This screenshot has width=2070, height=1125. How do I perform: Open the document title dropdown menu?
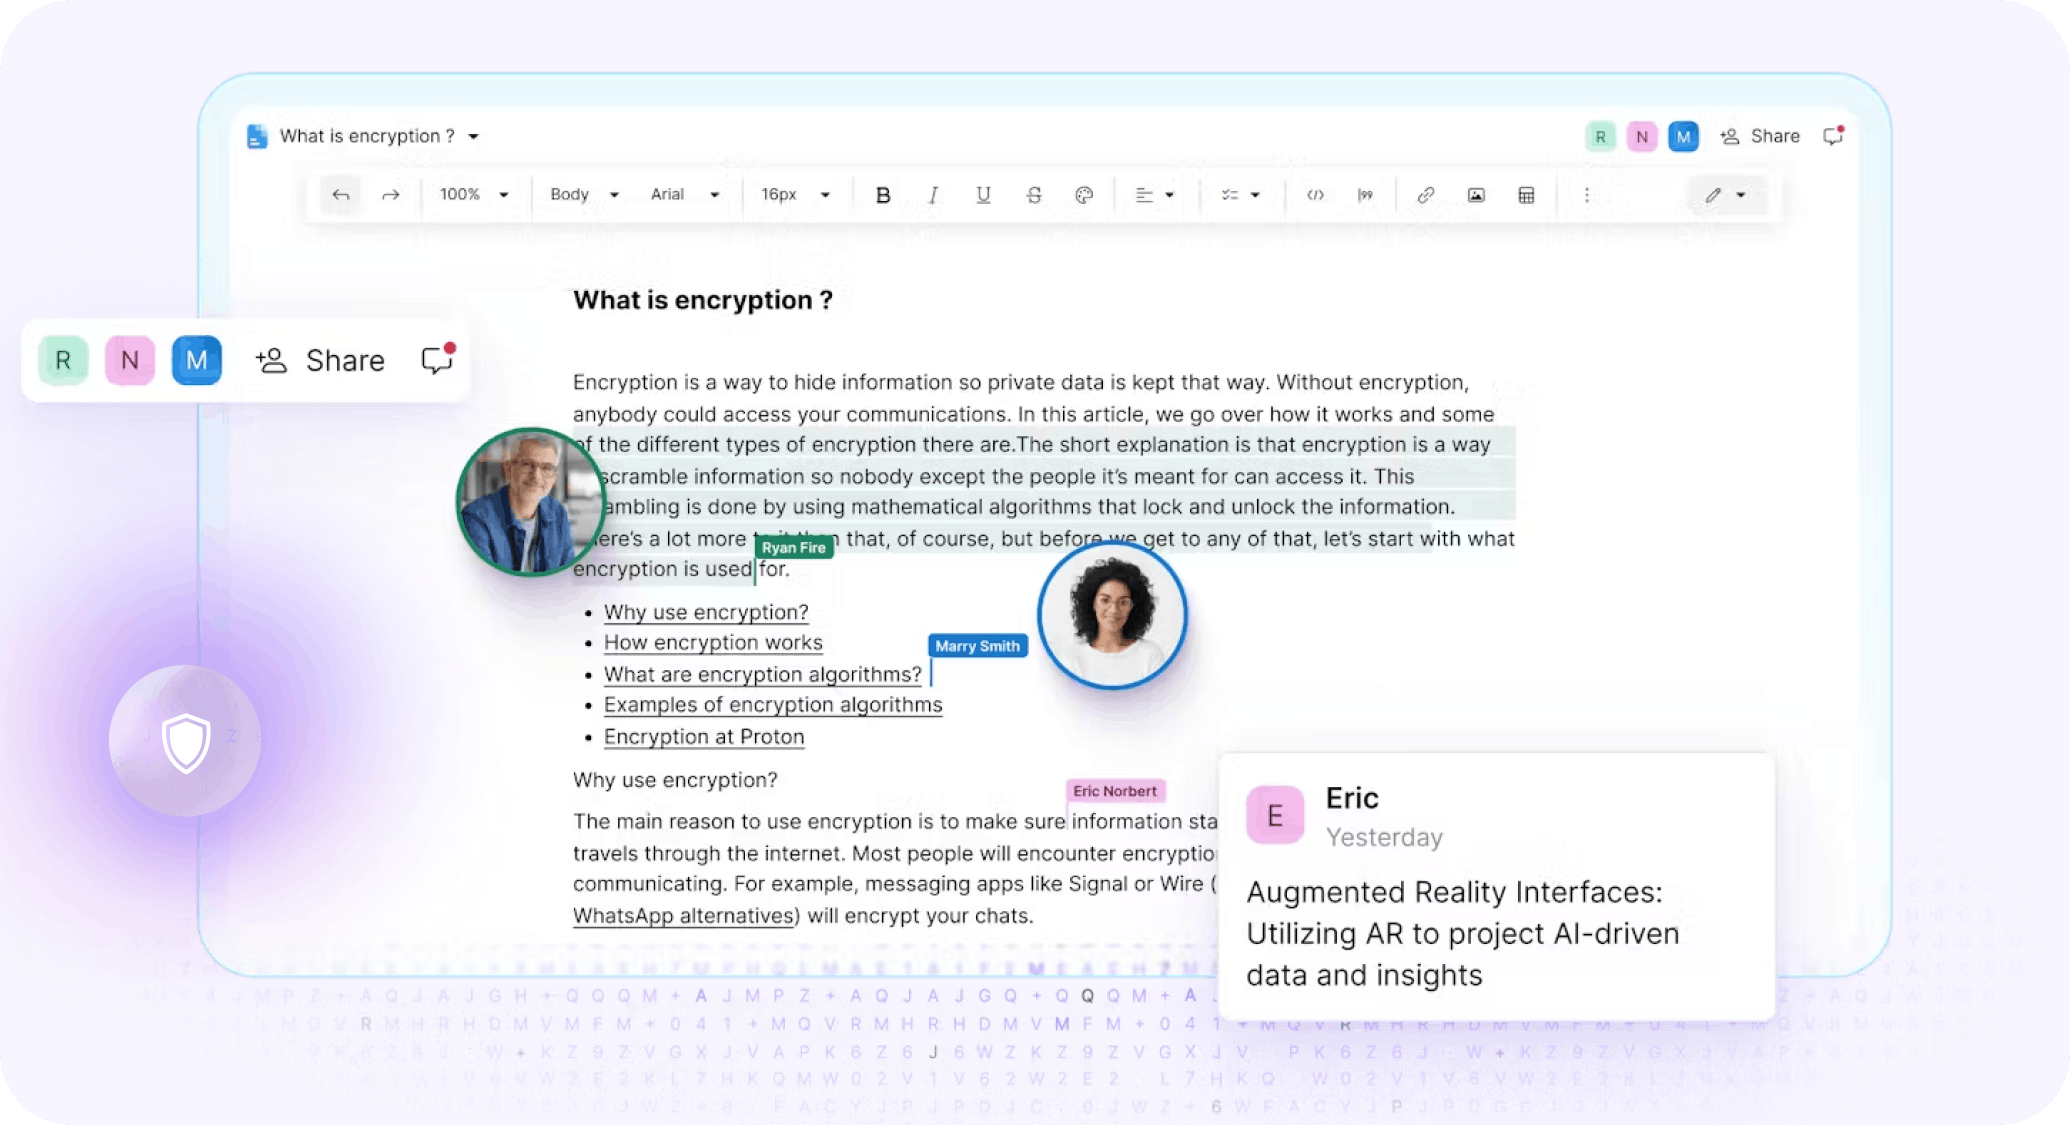click(x=474, y=136)
